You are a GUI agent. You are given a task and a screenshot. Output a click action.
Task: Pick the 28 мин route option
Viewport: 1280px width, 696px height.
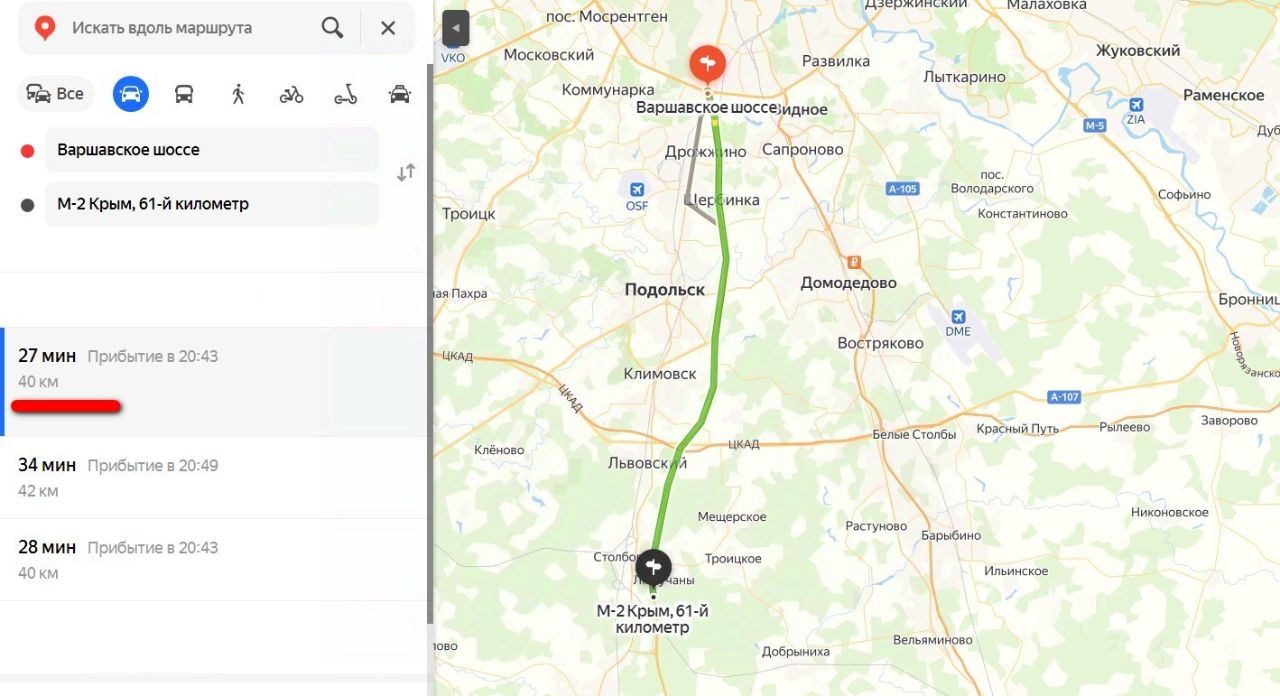[214, 560]
